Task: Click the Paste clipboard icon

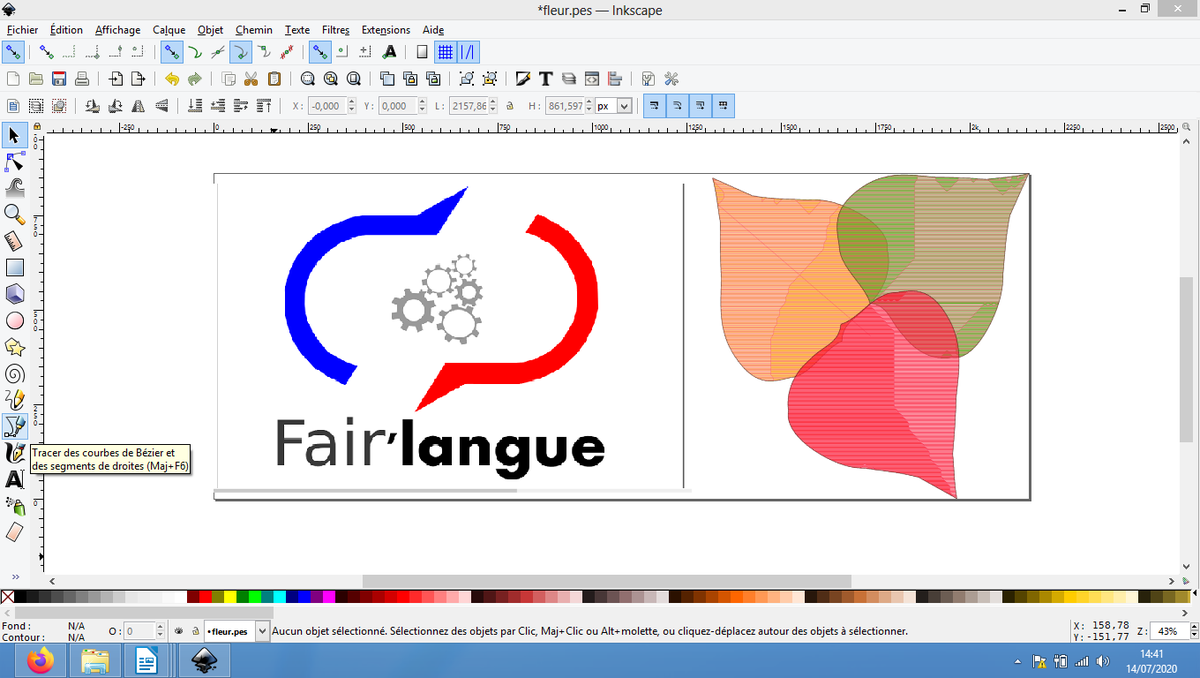Action: (x=274, y=79)
